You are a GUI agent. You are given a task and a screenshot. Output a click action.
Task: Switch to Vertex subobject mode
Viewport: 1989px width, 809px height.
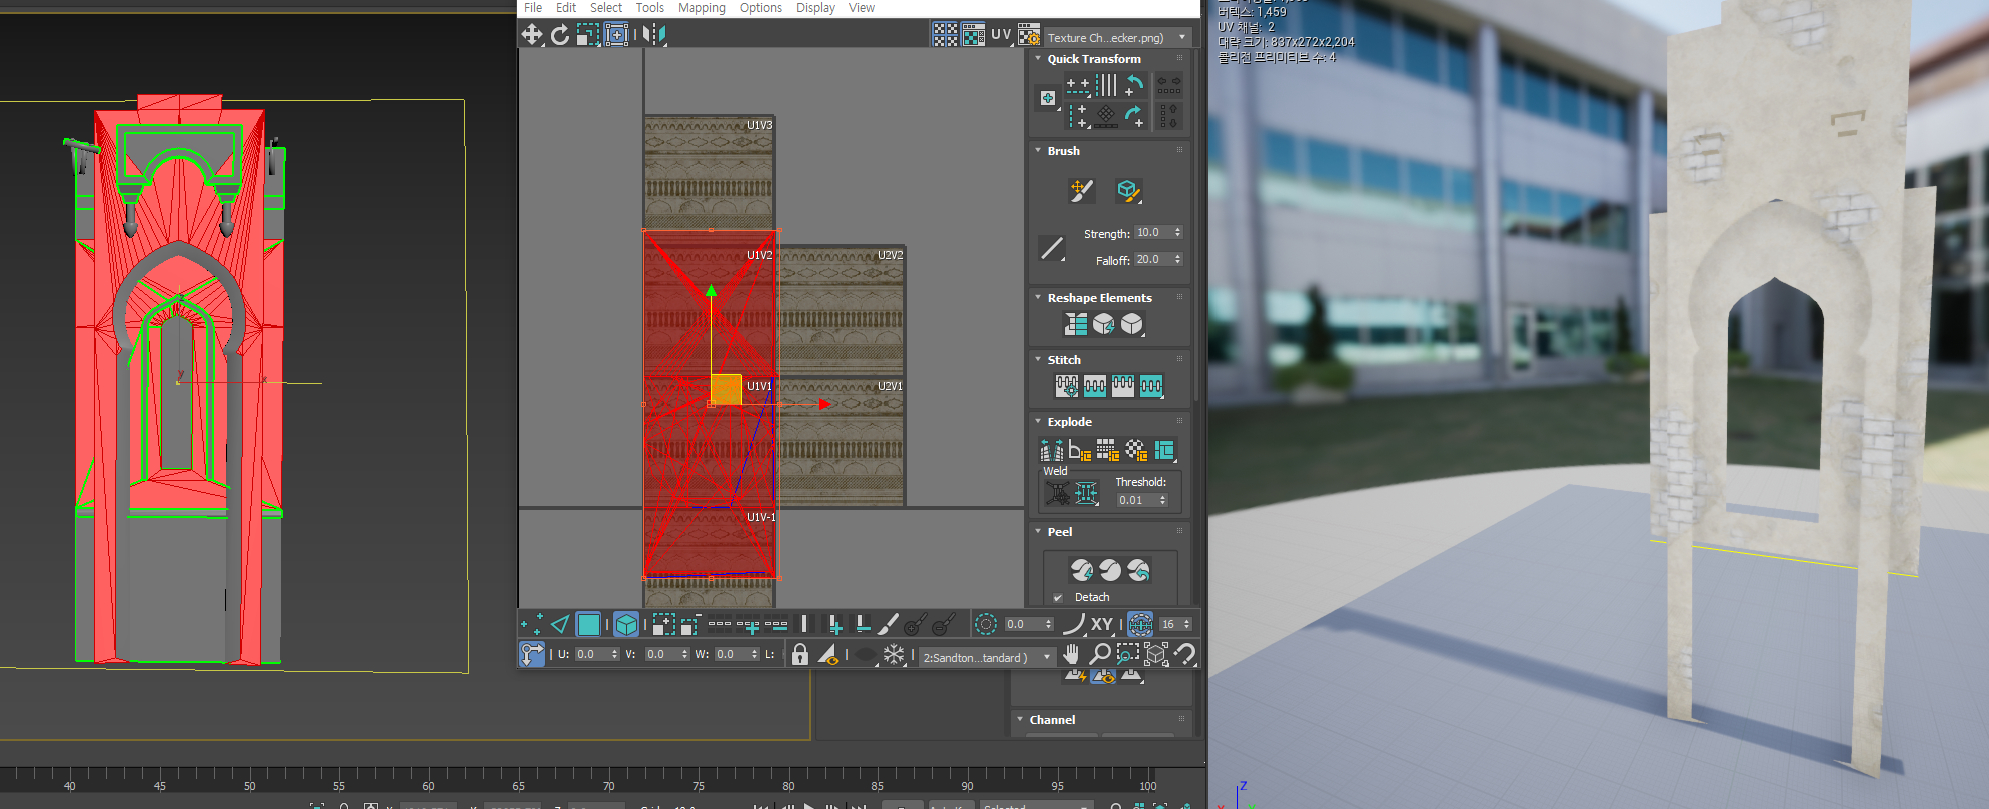(532, 625)
